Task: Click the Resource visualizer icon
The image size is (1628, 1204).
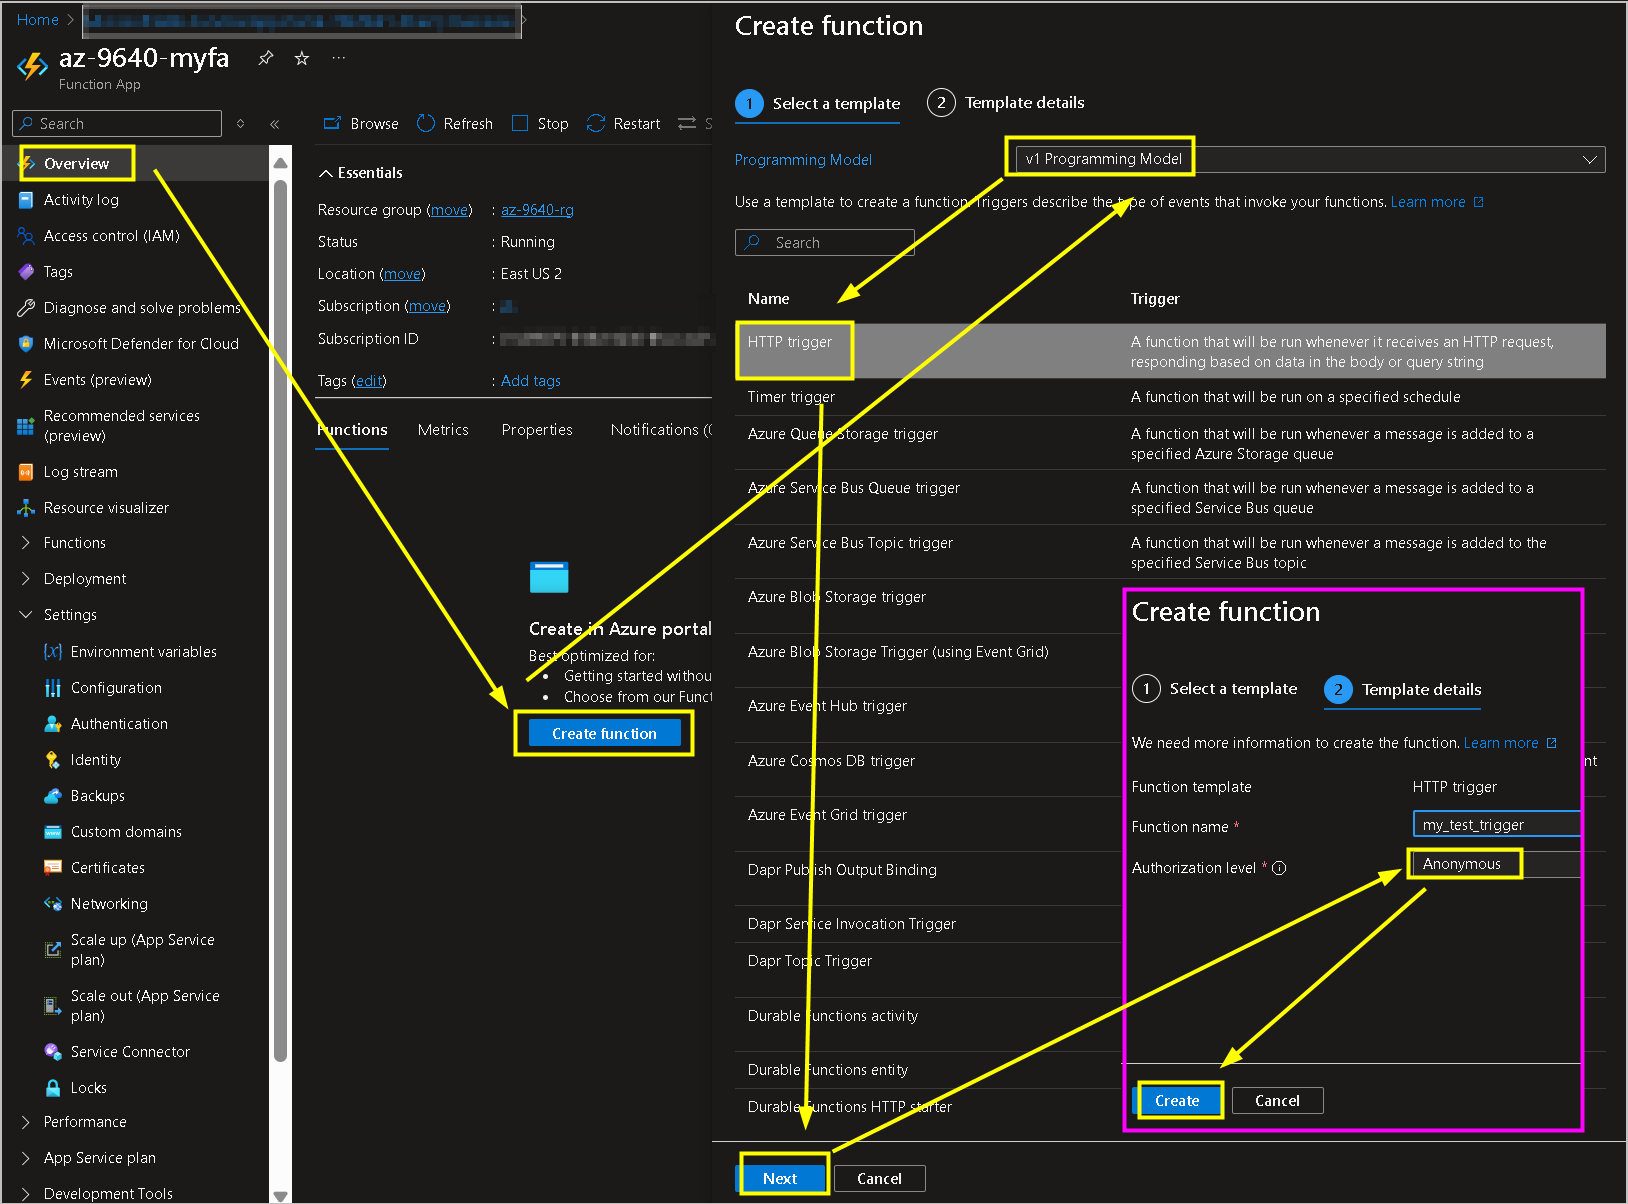Action: 26,508
